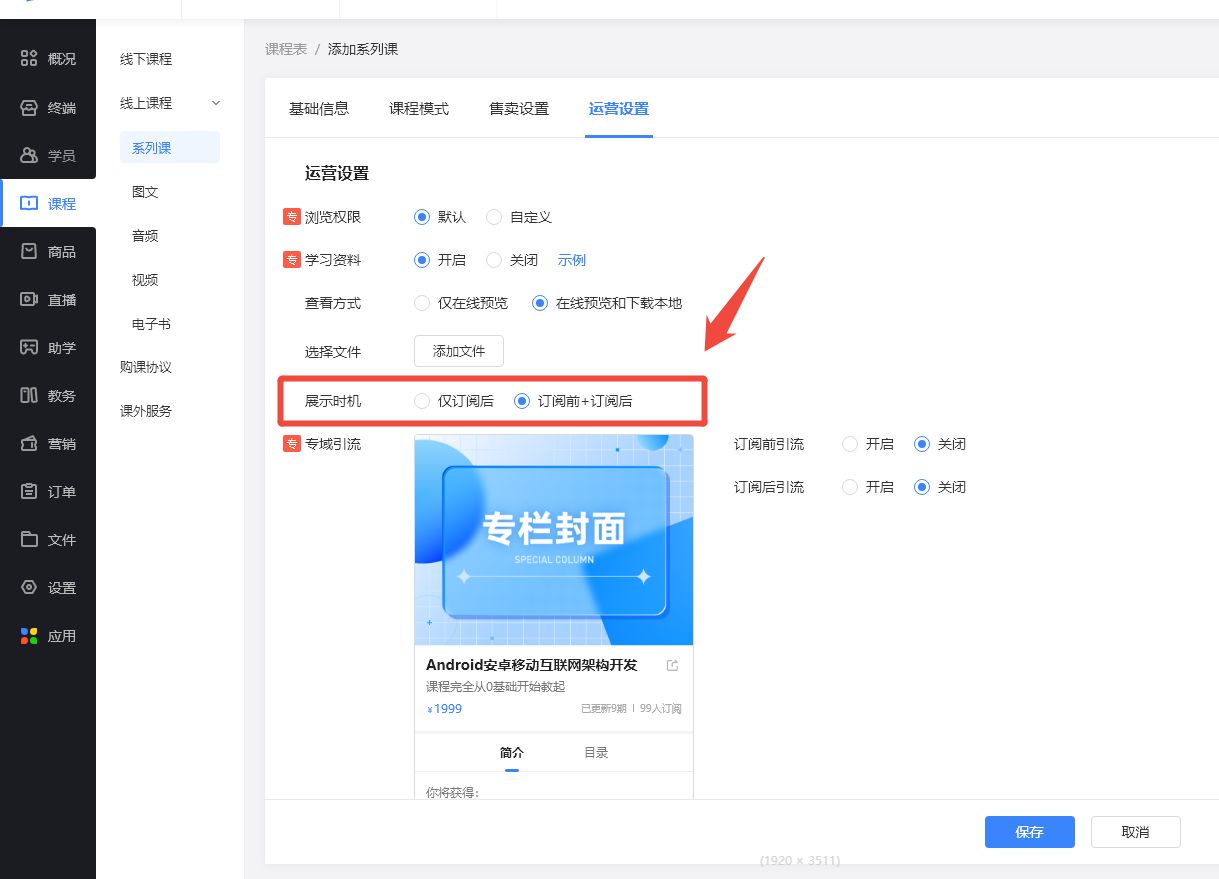Select 自定义 for 浏览权限
This screenshot has height=879, width=1219.
(x=494, y=217)
